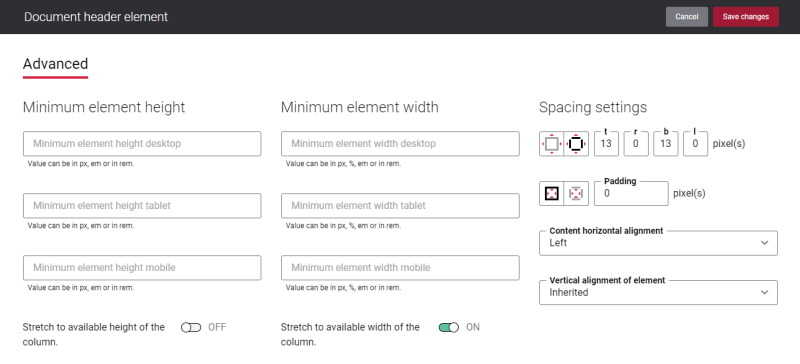
Task: Focus Minimum element height mobile field
Action: click(142, 268)
